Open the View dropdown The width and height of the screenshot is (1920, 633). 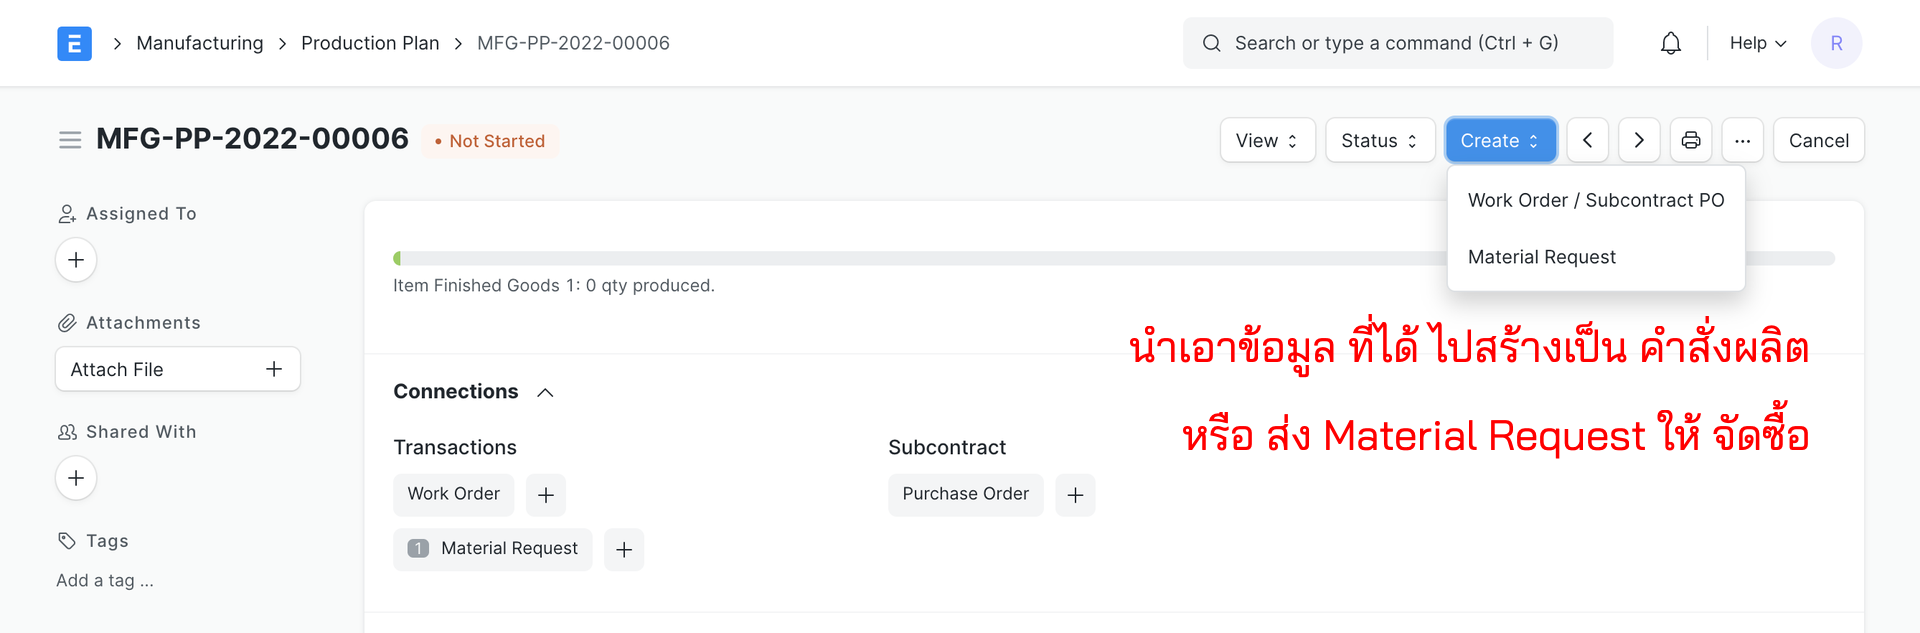click(x=1268, y=140)
